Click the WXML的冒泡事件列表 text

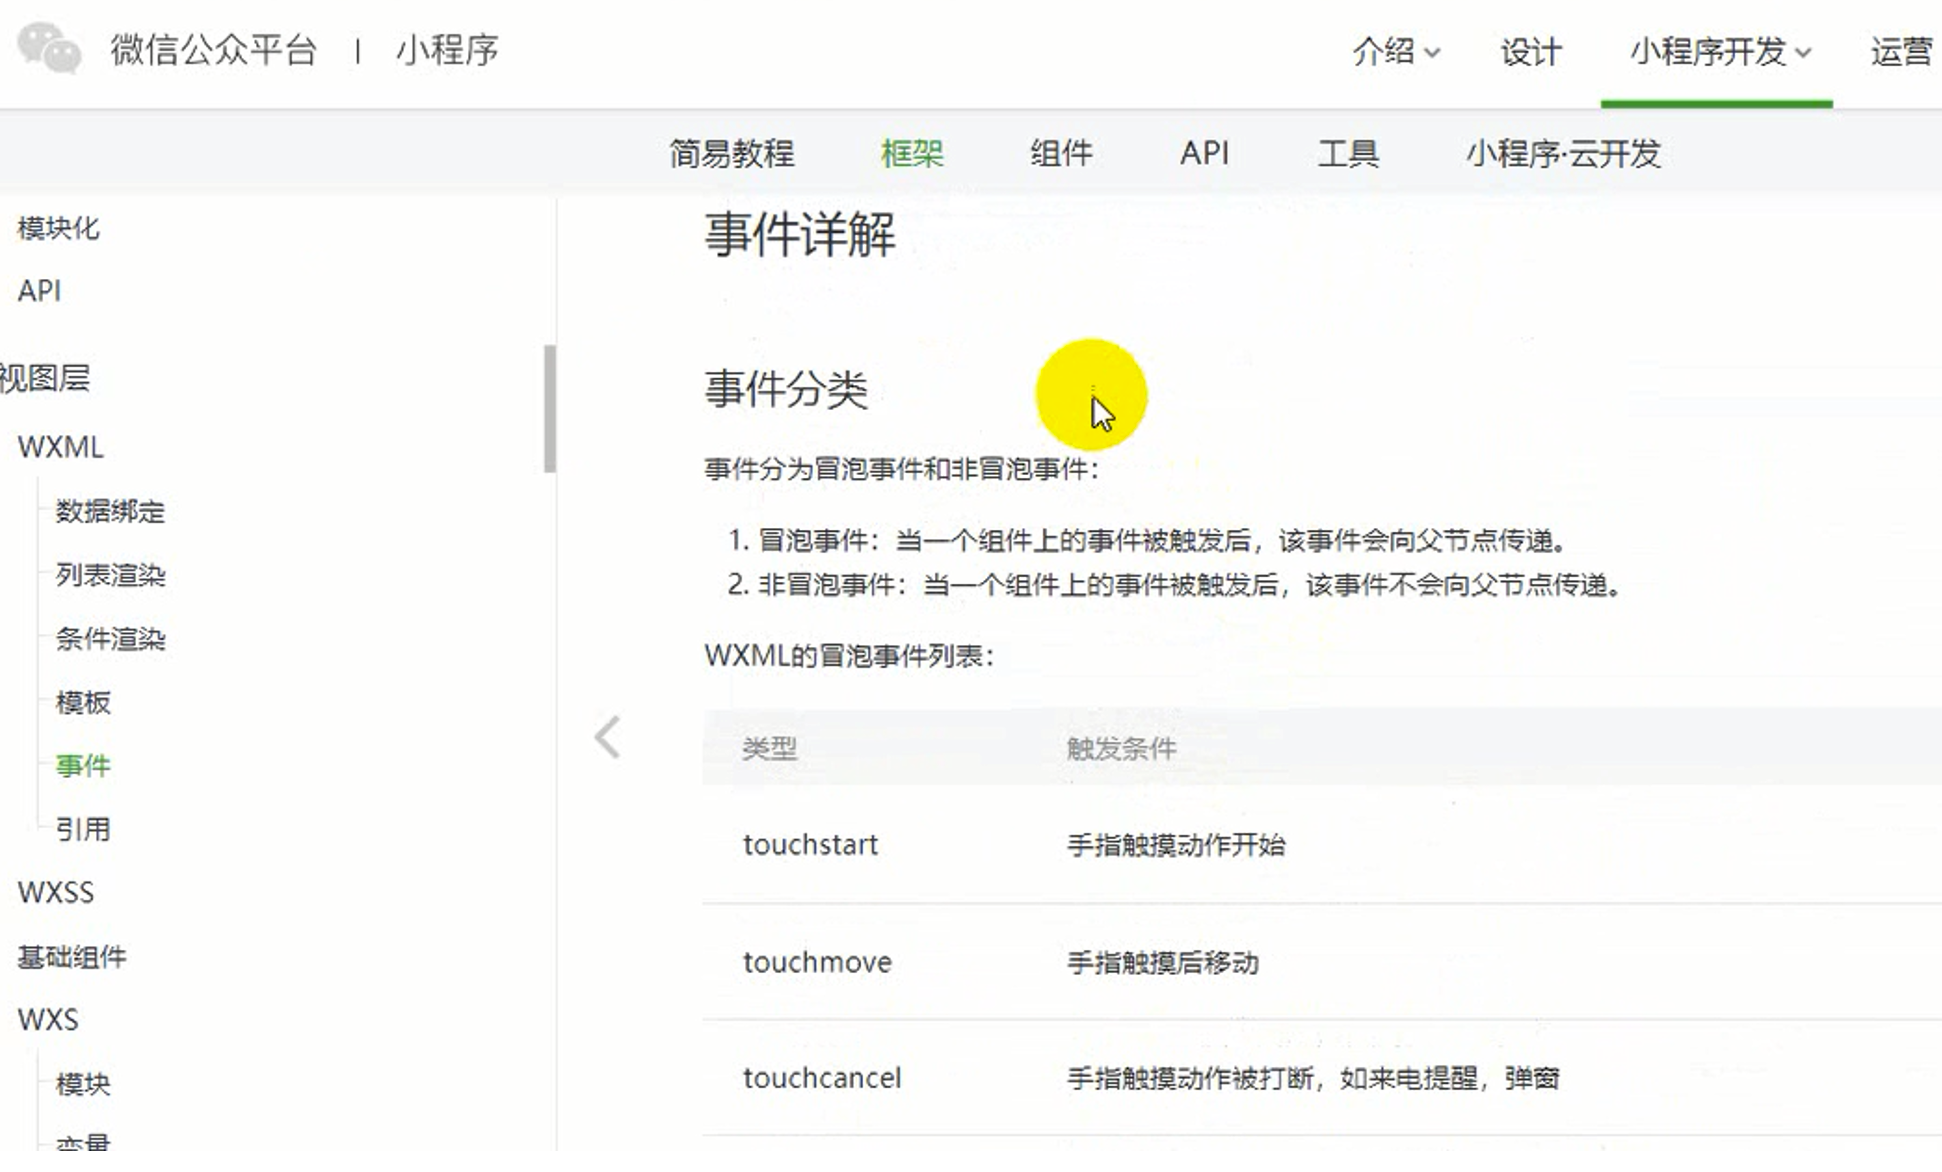point(850,656)
